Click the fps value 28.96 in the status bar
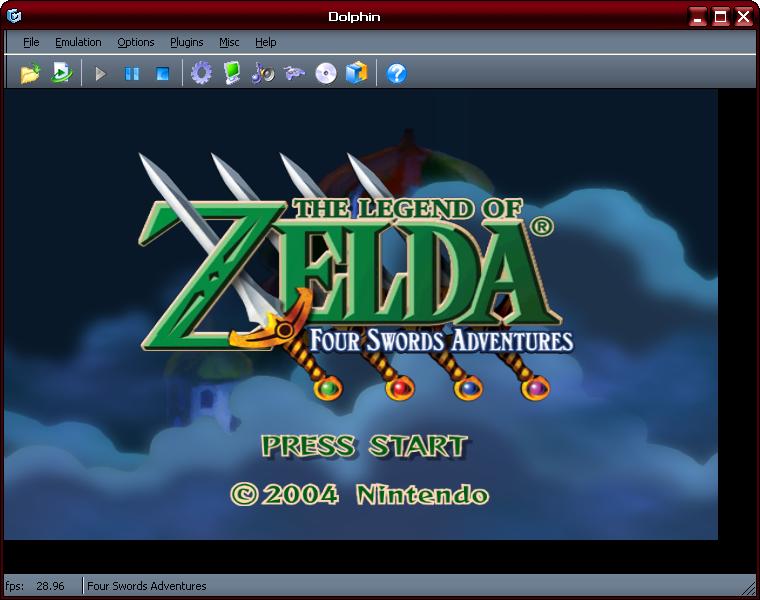 [x=50, y=586]
